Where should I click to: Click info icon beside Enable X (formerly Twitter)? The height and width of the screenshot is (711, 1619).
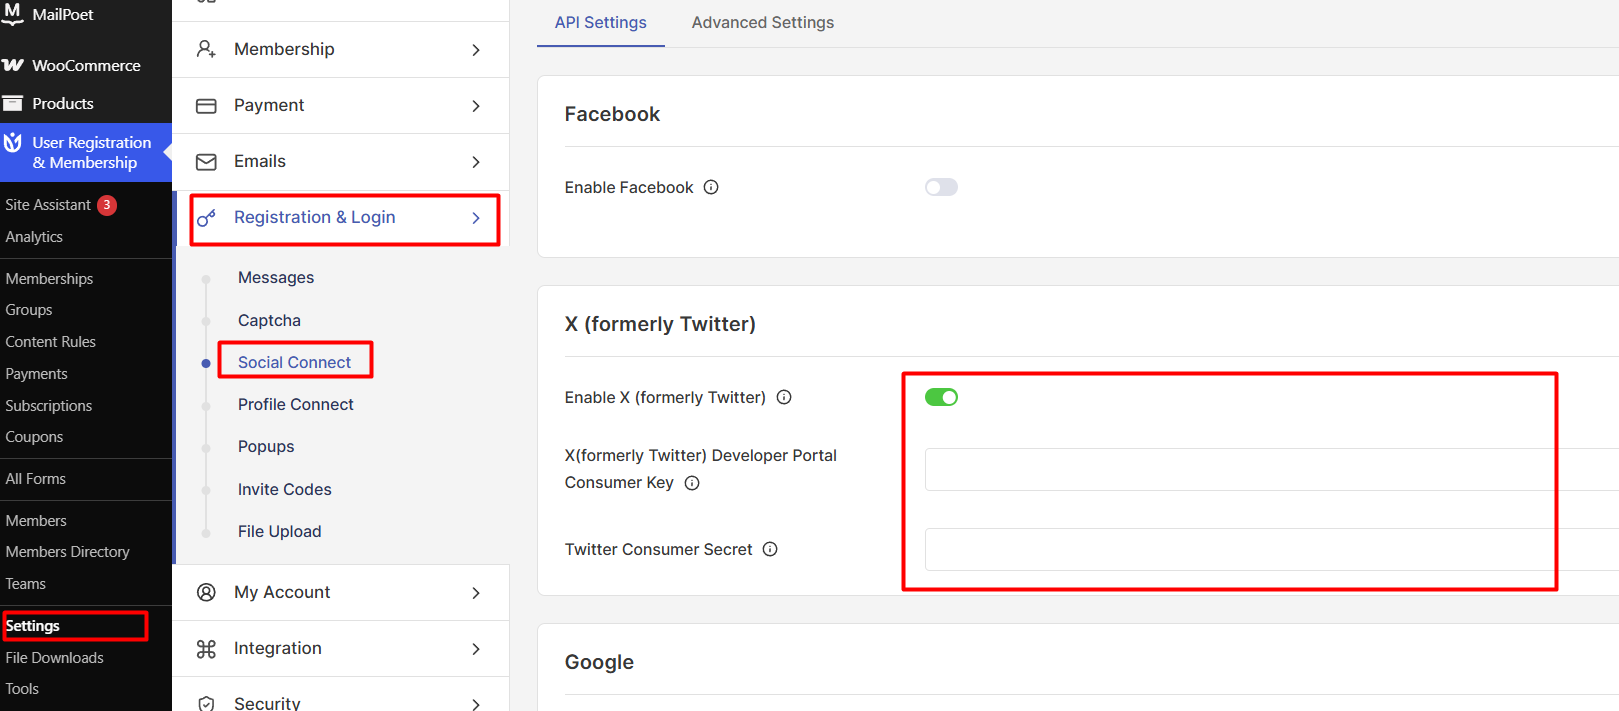[784, 397]
